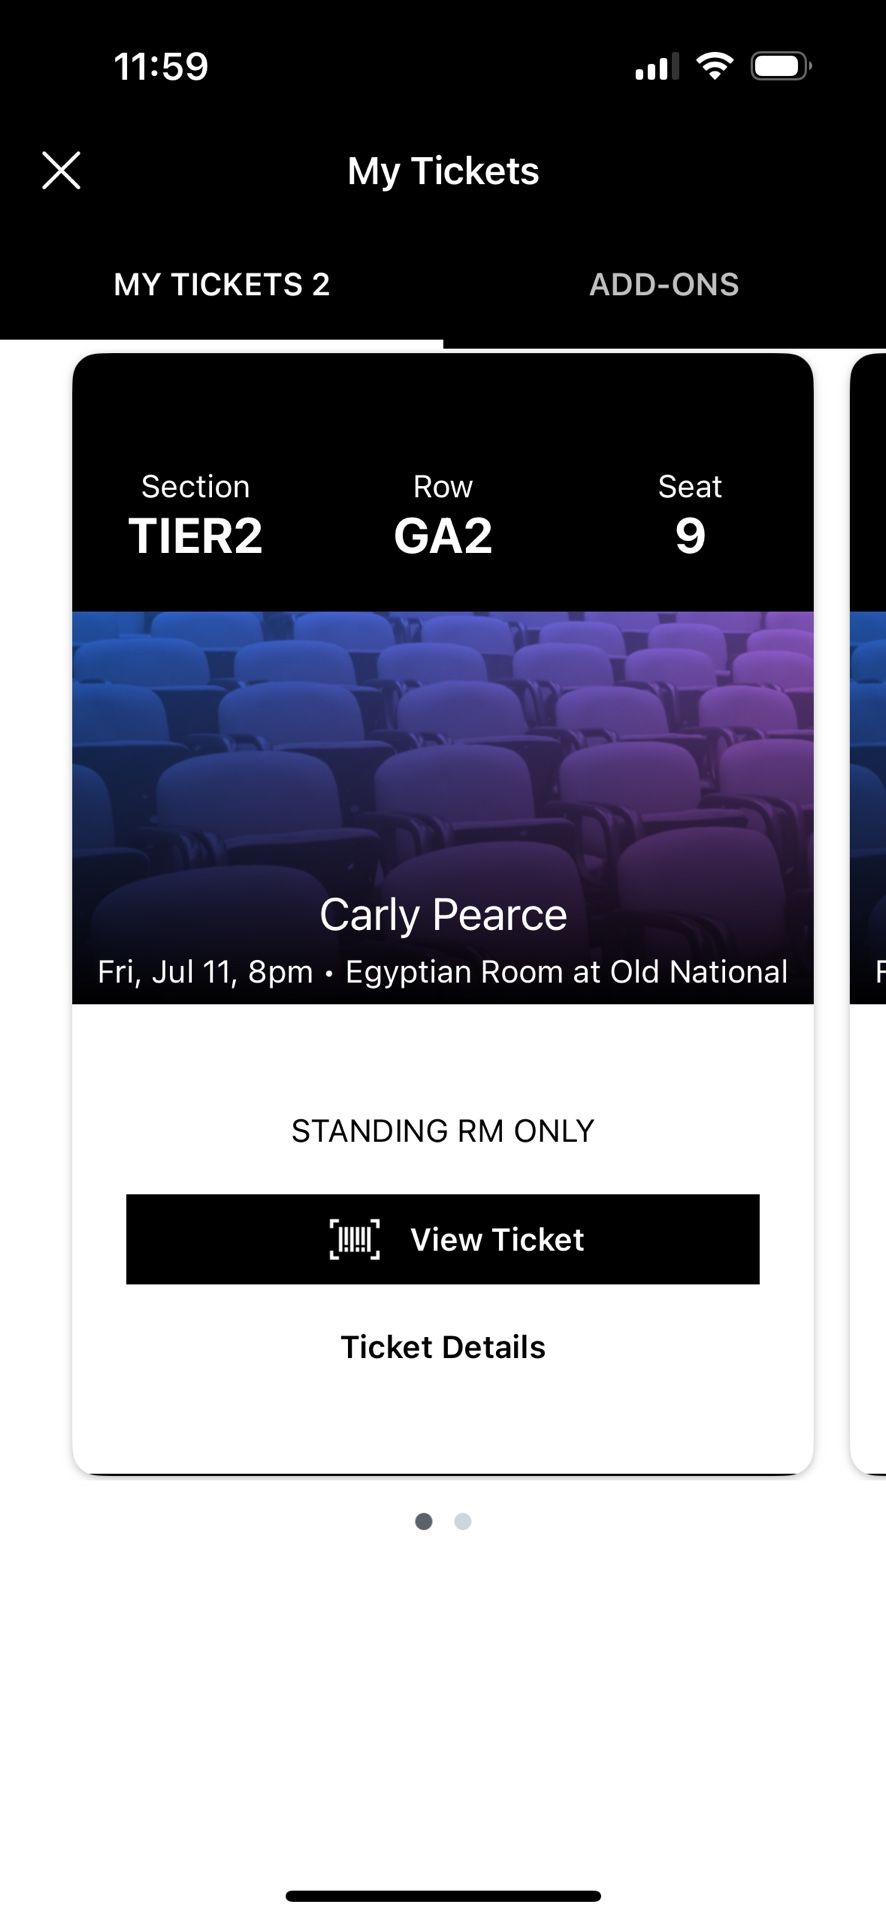Screen dimensions: 886x1920
Task: Tap the View Ticket button
Action: [x=443, y=1239]
